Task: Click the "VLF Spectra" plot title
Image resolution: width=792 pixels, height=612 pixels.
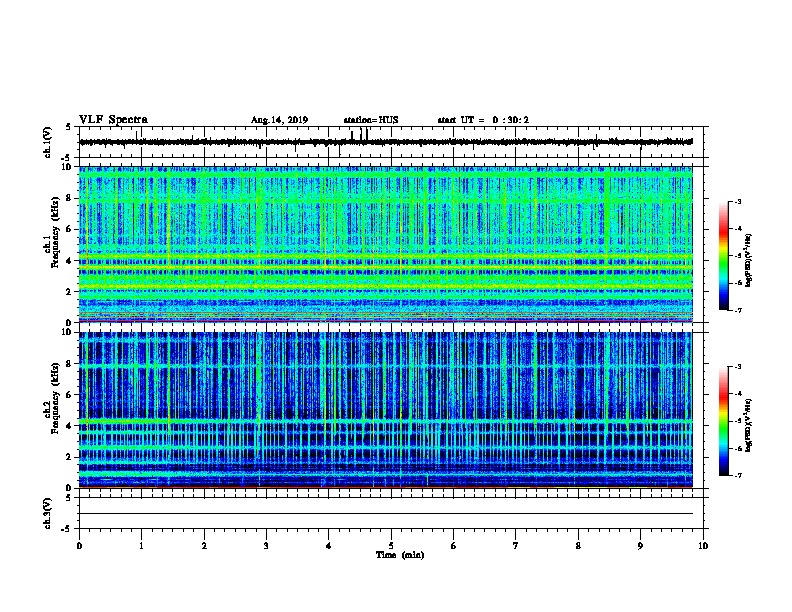Action: [x=113, y=120]
